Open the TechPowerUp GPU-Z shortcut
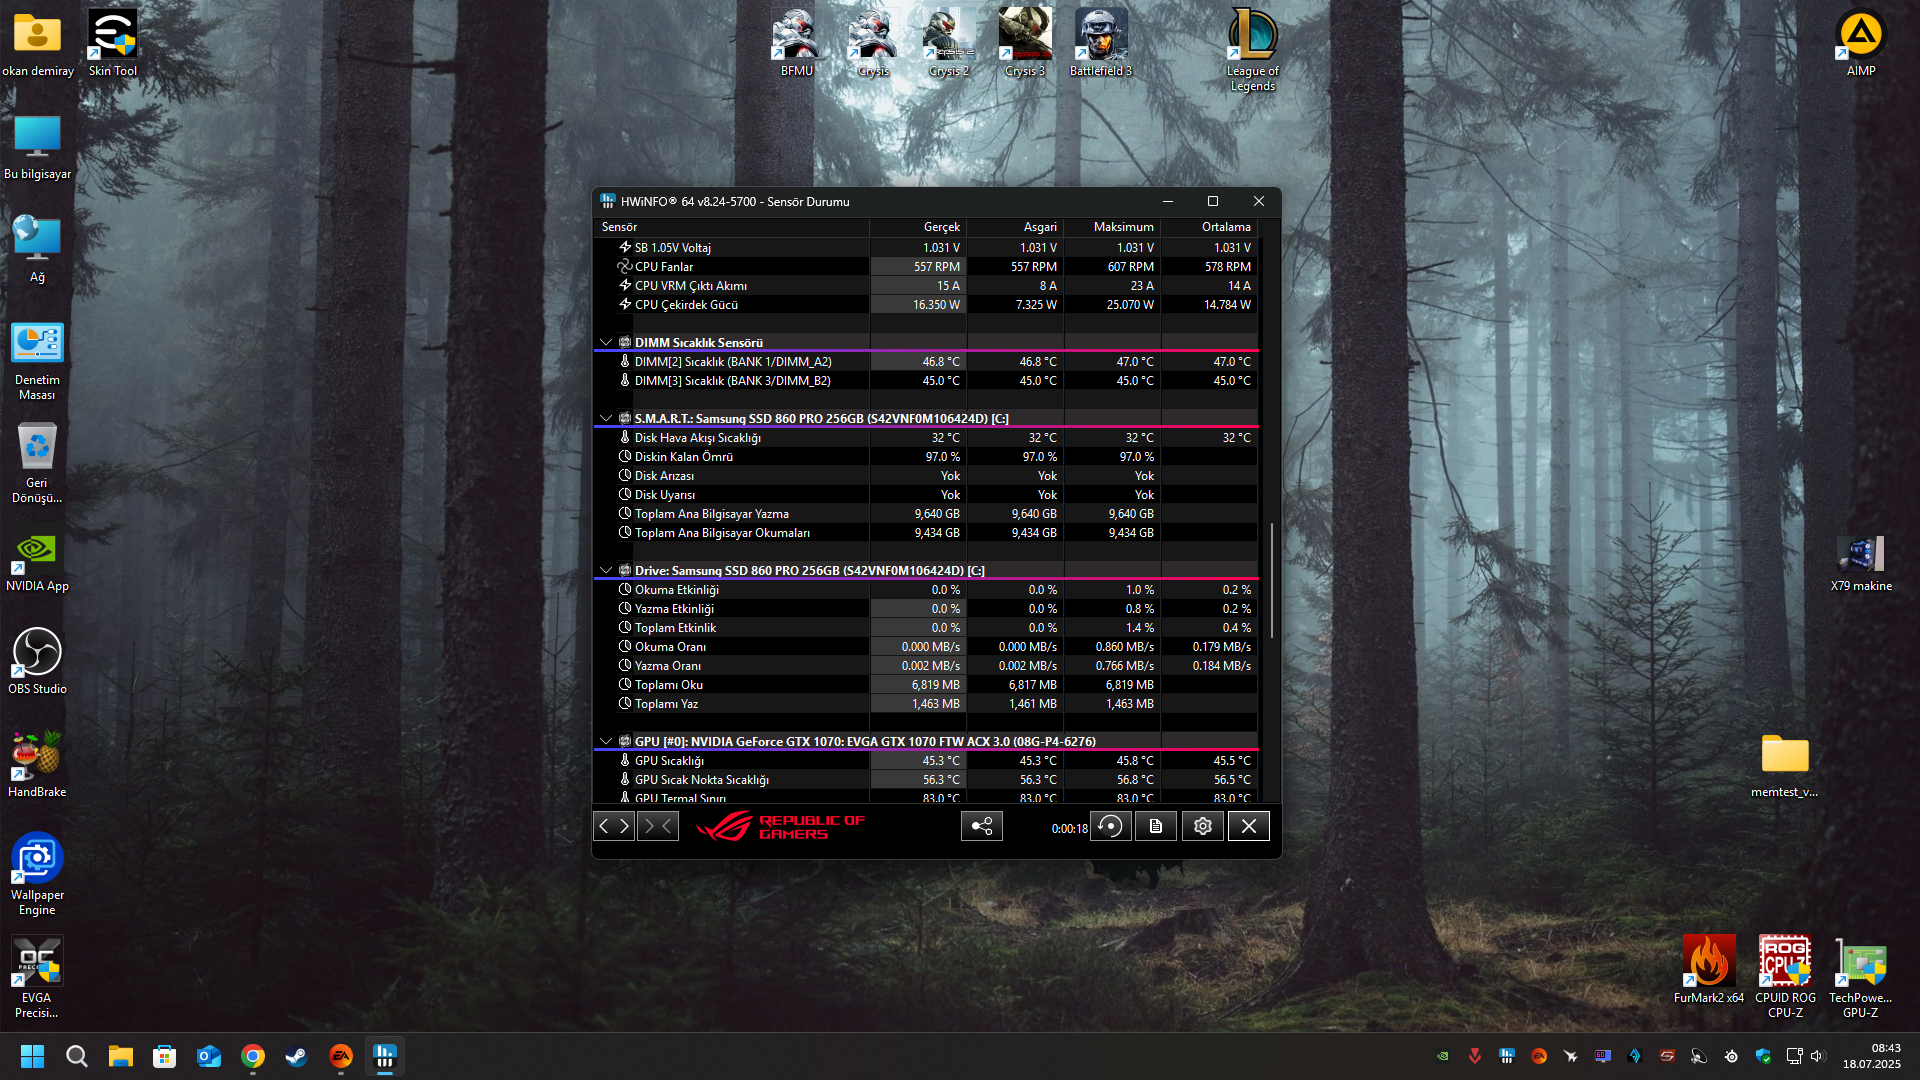Screen dimensions: 1920x1080 [x=1860, y=977]
